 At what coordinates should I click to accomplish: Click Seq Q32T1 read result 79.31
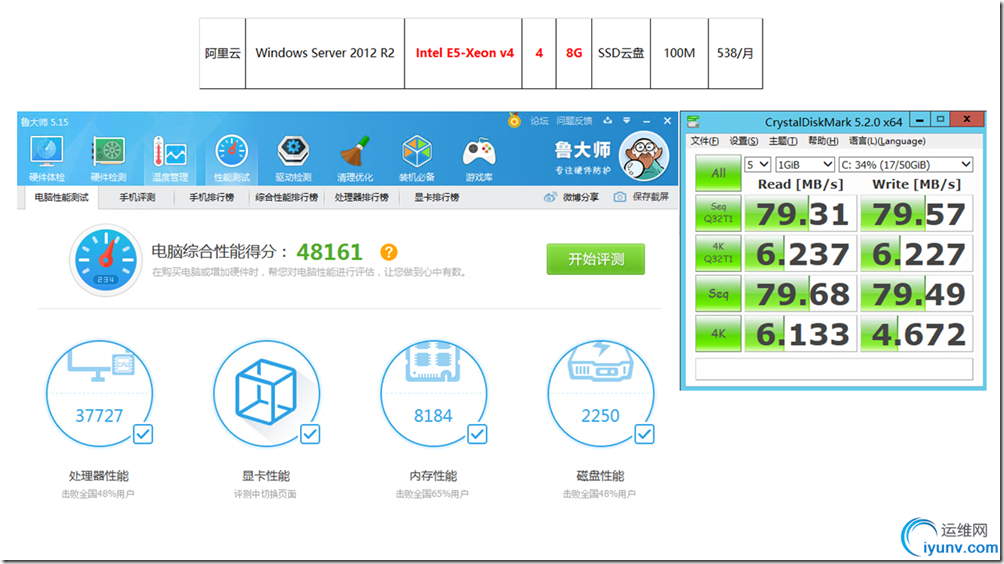click(x=800, y=213)
